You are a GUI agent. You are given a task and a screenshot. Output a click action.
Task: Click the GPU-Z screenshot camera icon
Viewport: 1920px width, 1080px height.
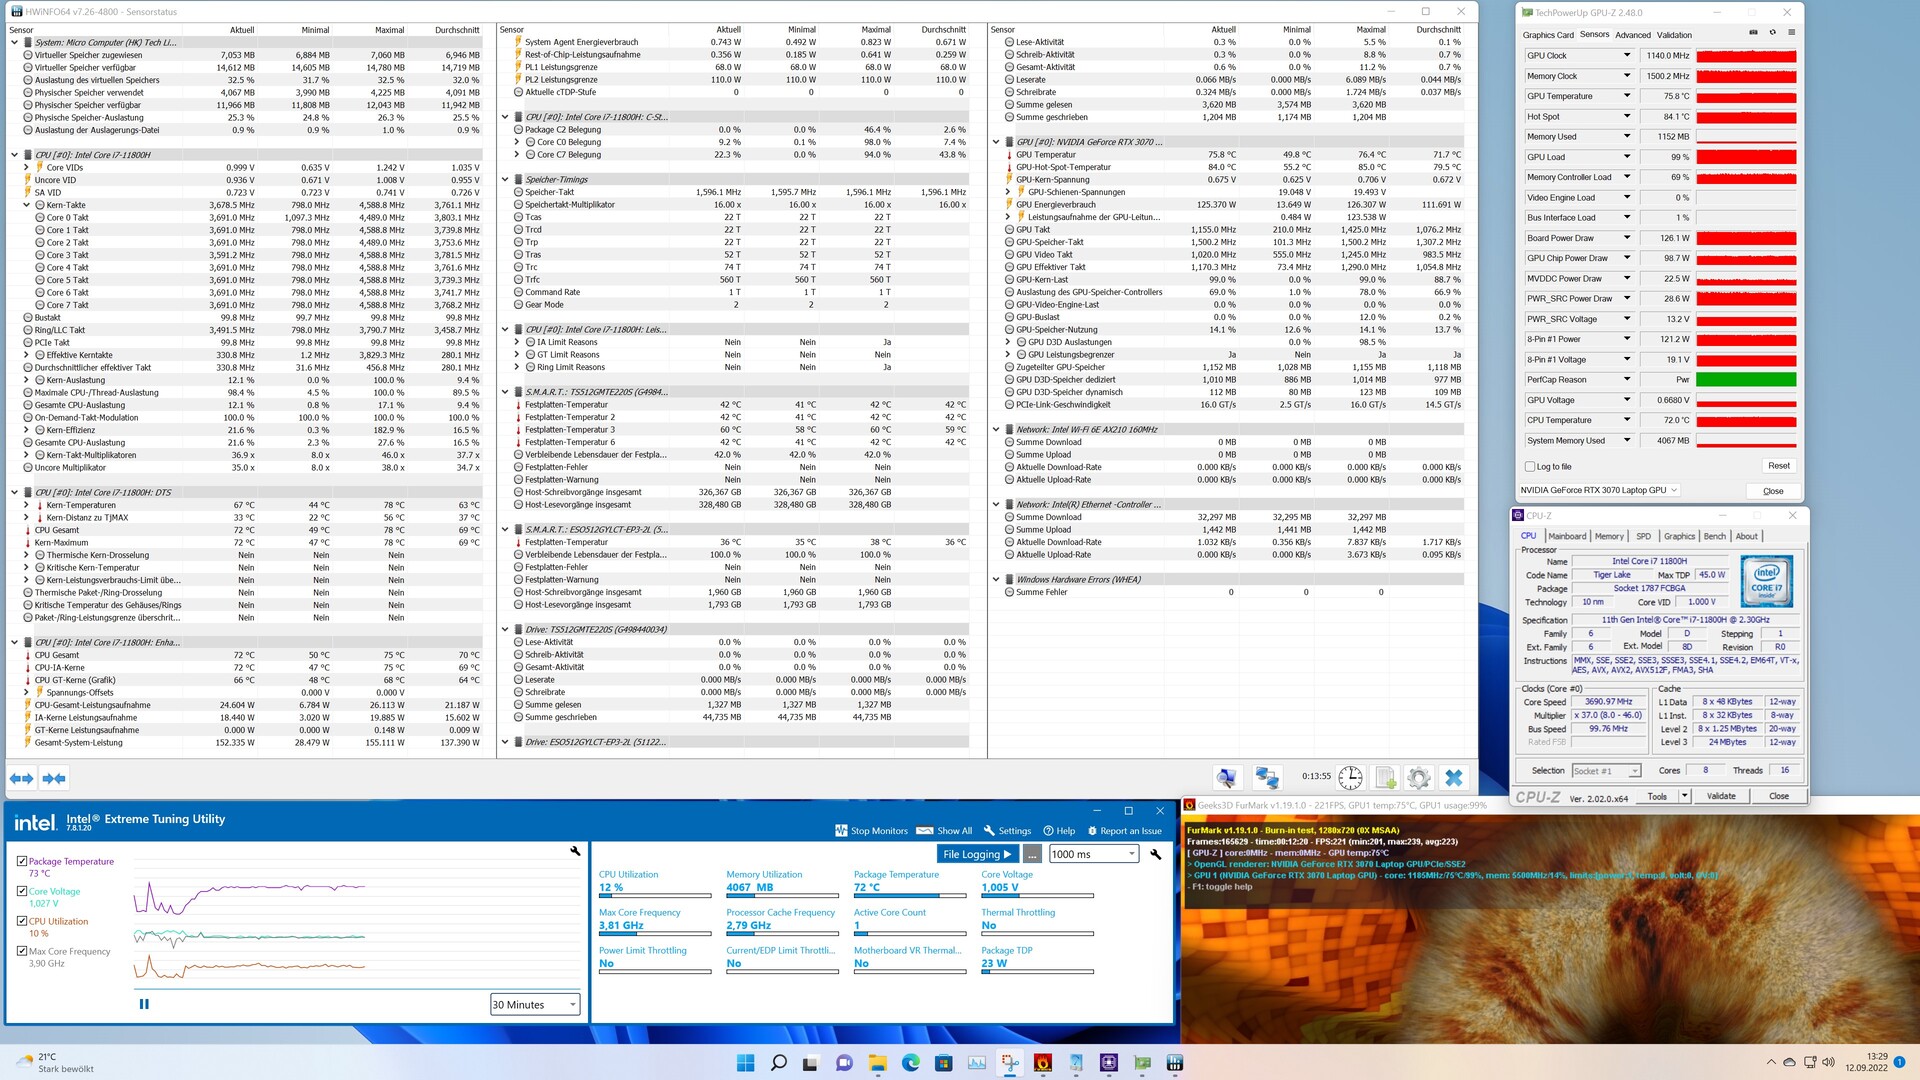point(1753,33)
